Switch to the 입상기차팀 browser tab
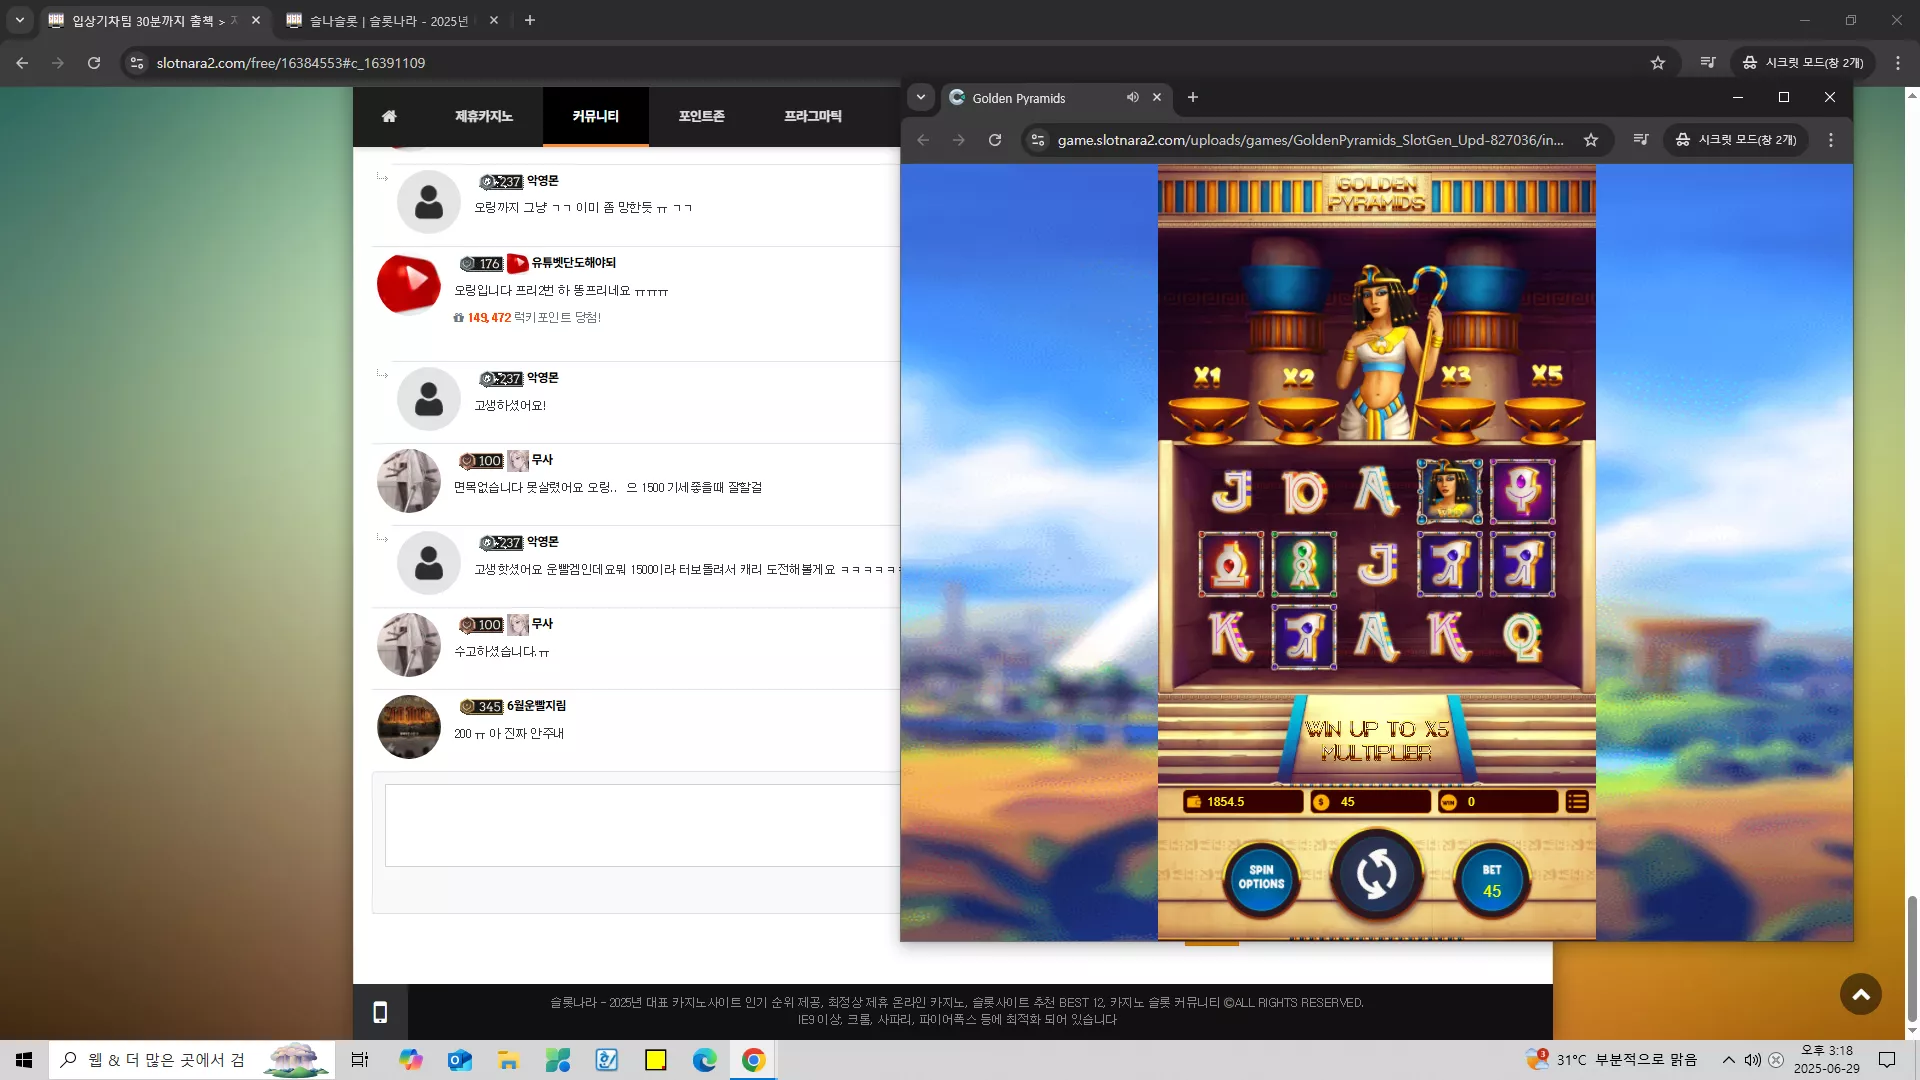This screenshot has height=1080, width=1920. pyautogui.click(x=155, y=20)
